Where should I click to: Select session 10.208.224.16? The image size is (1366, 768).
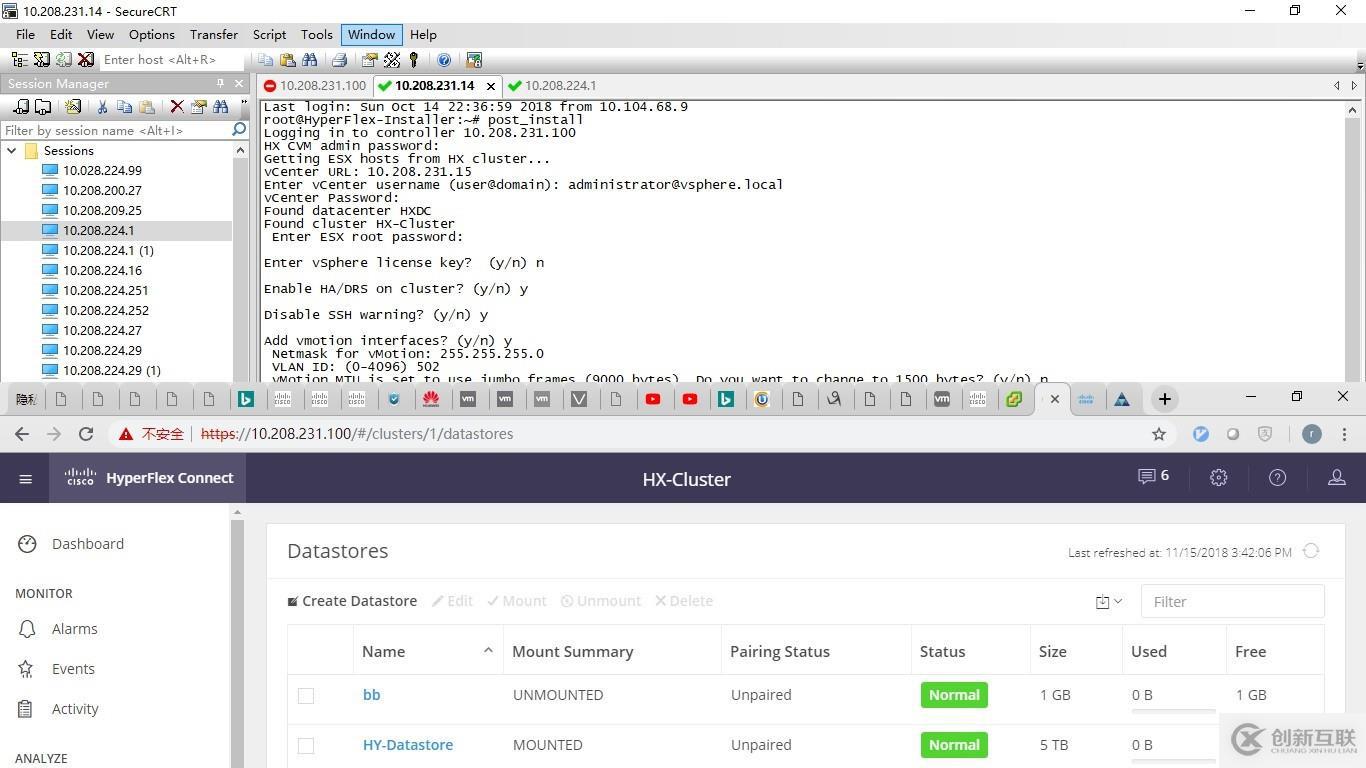(102, 270)
